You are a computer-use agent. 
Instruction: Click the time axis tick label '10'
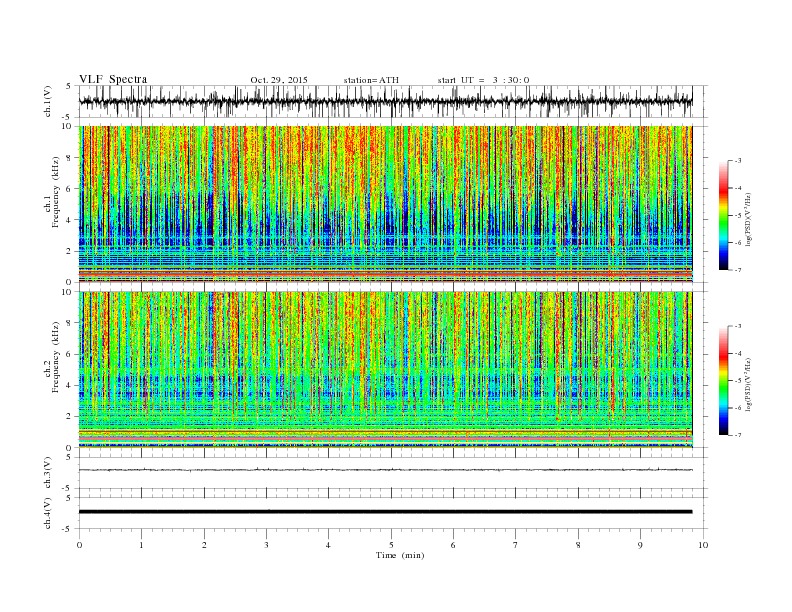[703, 545]
